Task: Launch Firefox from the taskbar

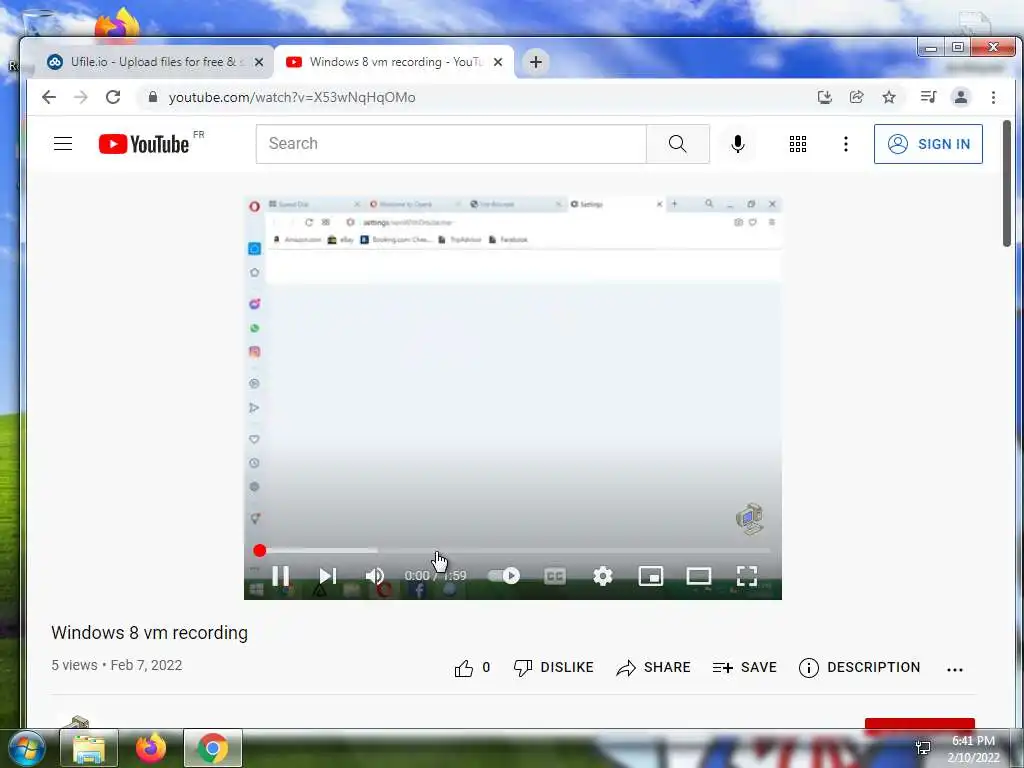Action: (151, 748)
